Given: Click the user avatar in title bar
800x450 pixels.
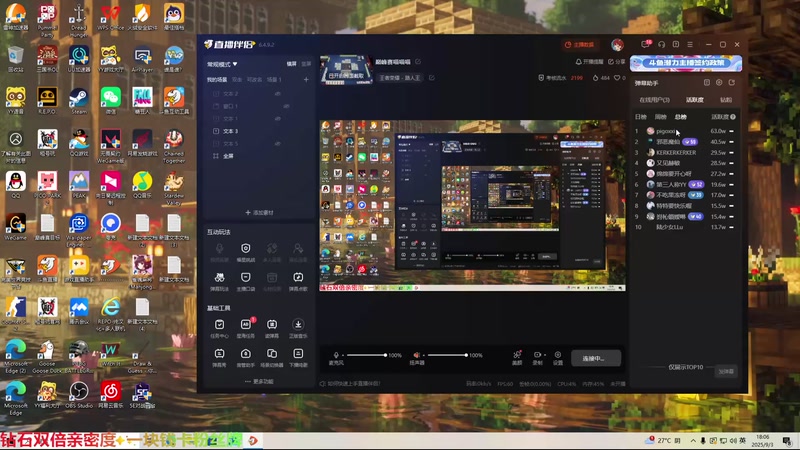Looking at the screenshot, I should 617,45.
